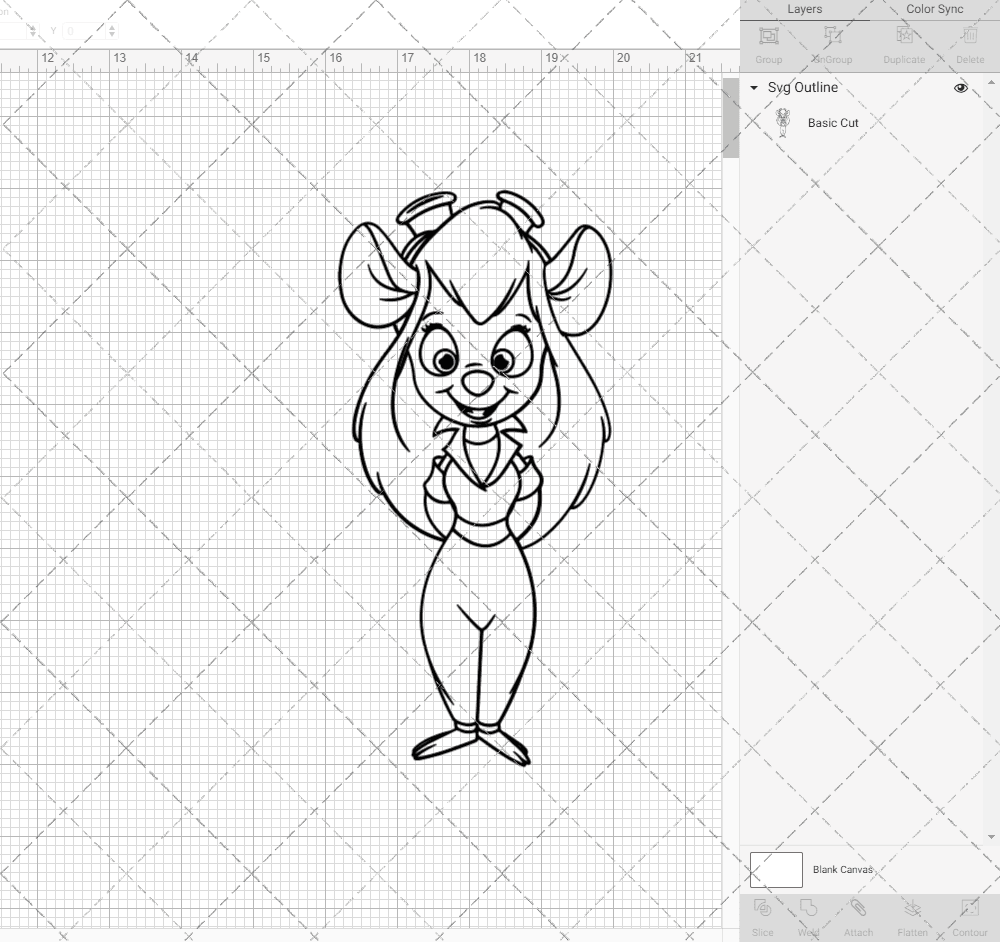The width and height of the screenshot is (1000, 942).
Task: Select the Svg Outline layer name
Action: [802, 87]
